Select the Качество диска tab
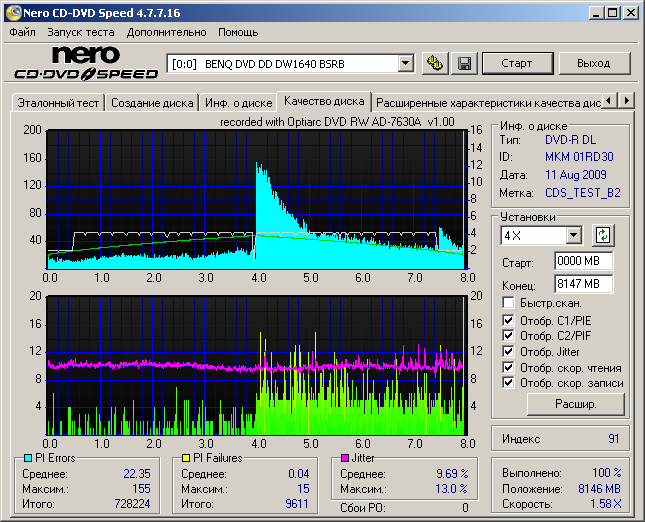The image size is (645, 522). (x=324, y=101)
